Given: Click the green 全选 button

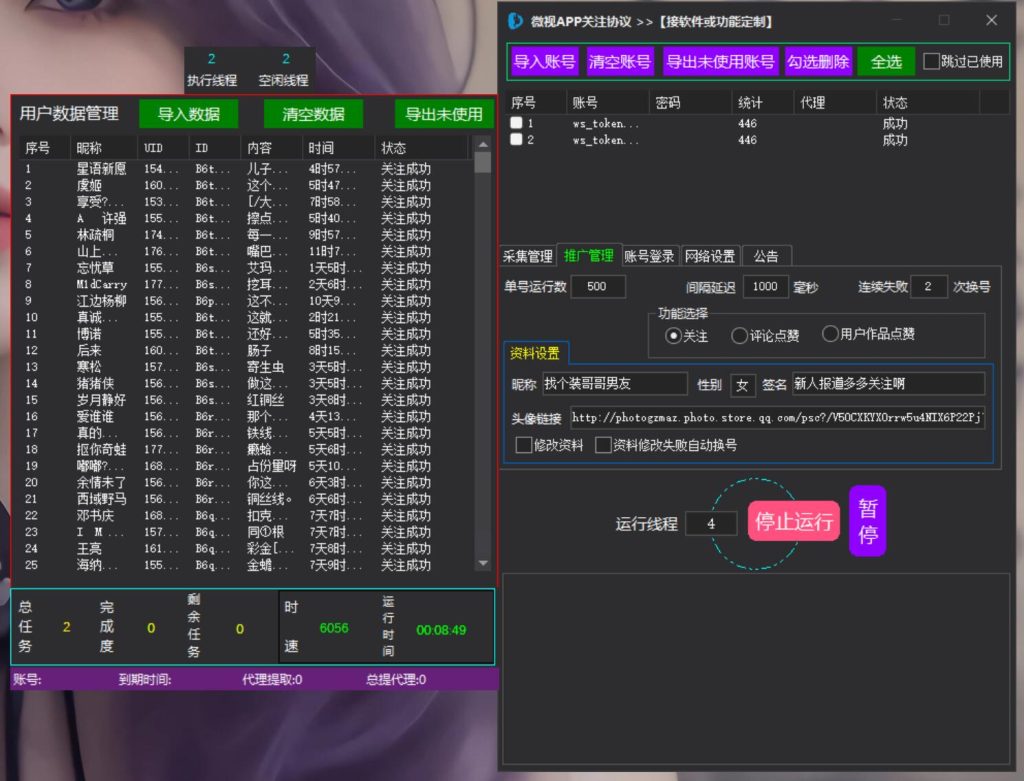Looking at the screenshot, I should [886, 62].
